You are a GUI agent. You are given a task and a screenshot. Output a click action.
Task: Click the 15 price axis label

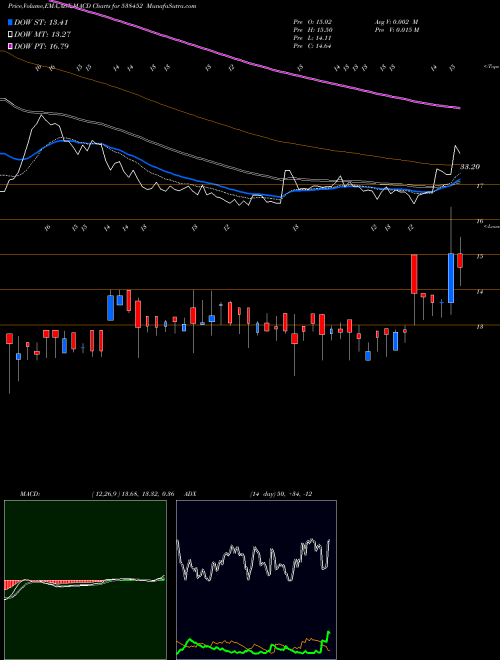pyautogui.click(x=479, y=256)
